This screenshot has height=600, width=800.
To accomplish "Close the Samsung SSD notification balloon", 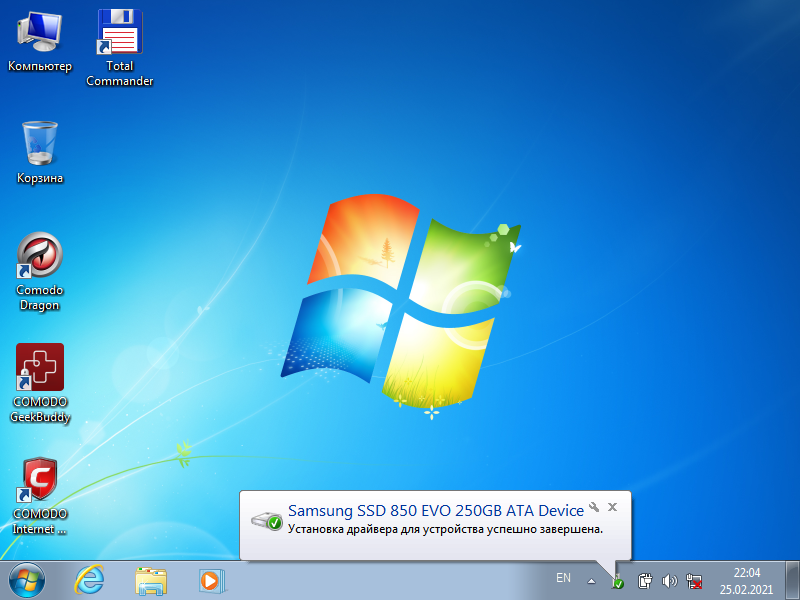I will pos(612,507).
